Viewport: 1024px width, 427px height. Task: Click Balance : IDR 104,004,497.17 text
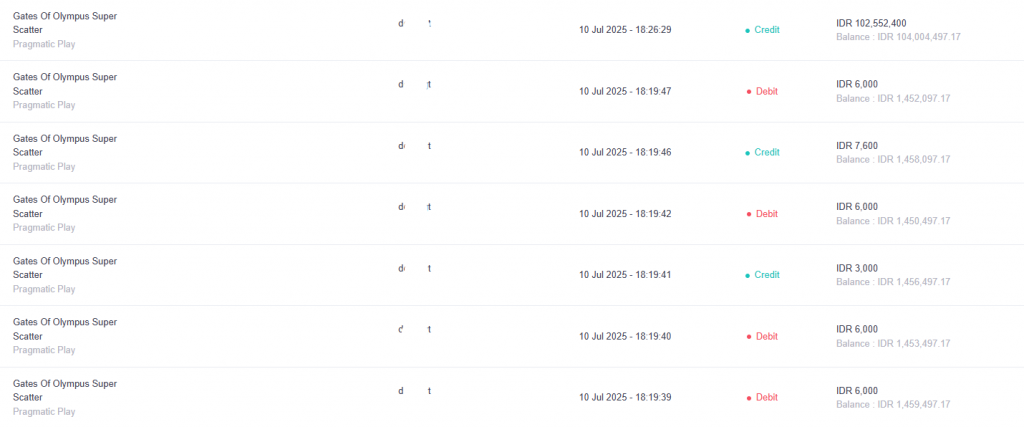pos(898,37)
